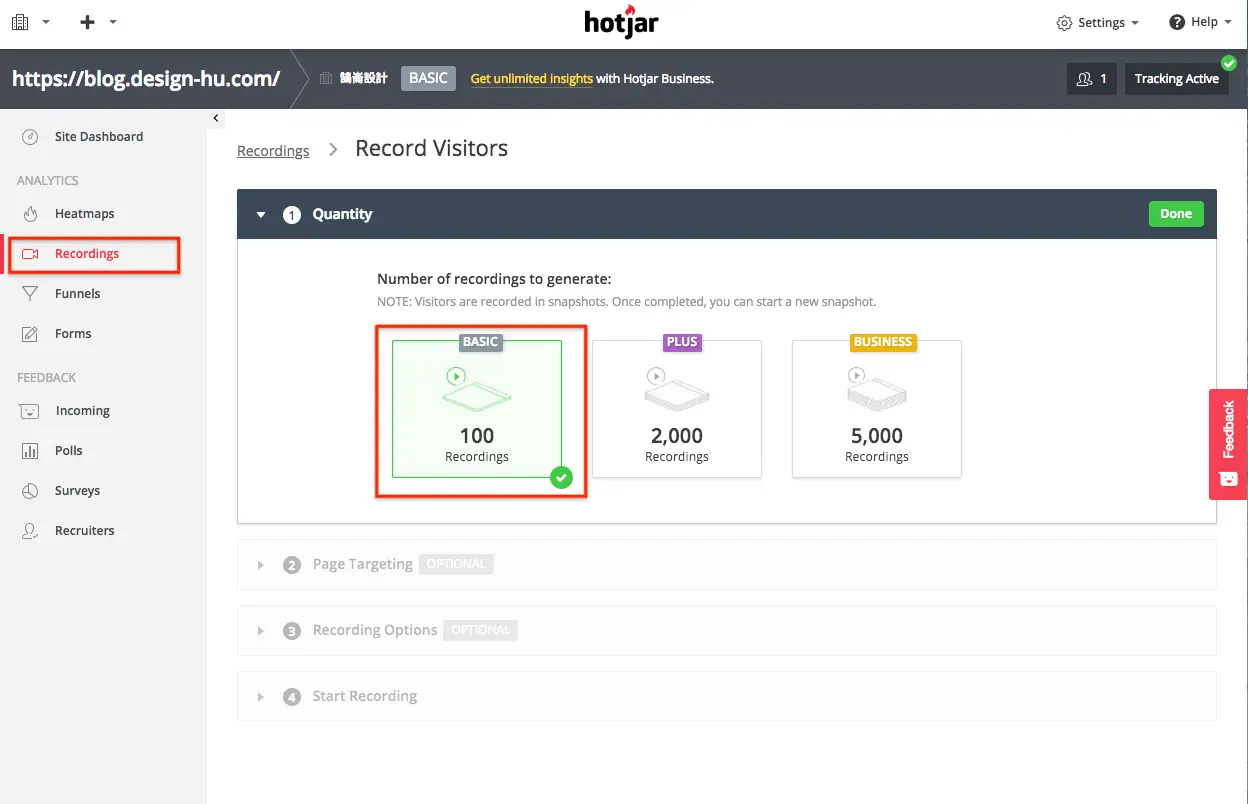Screen dimensions: 1248x804
Task: Follow the Get unlimited insights link
Action: (531, 78)
